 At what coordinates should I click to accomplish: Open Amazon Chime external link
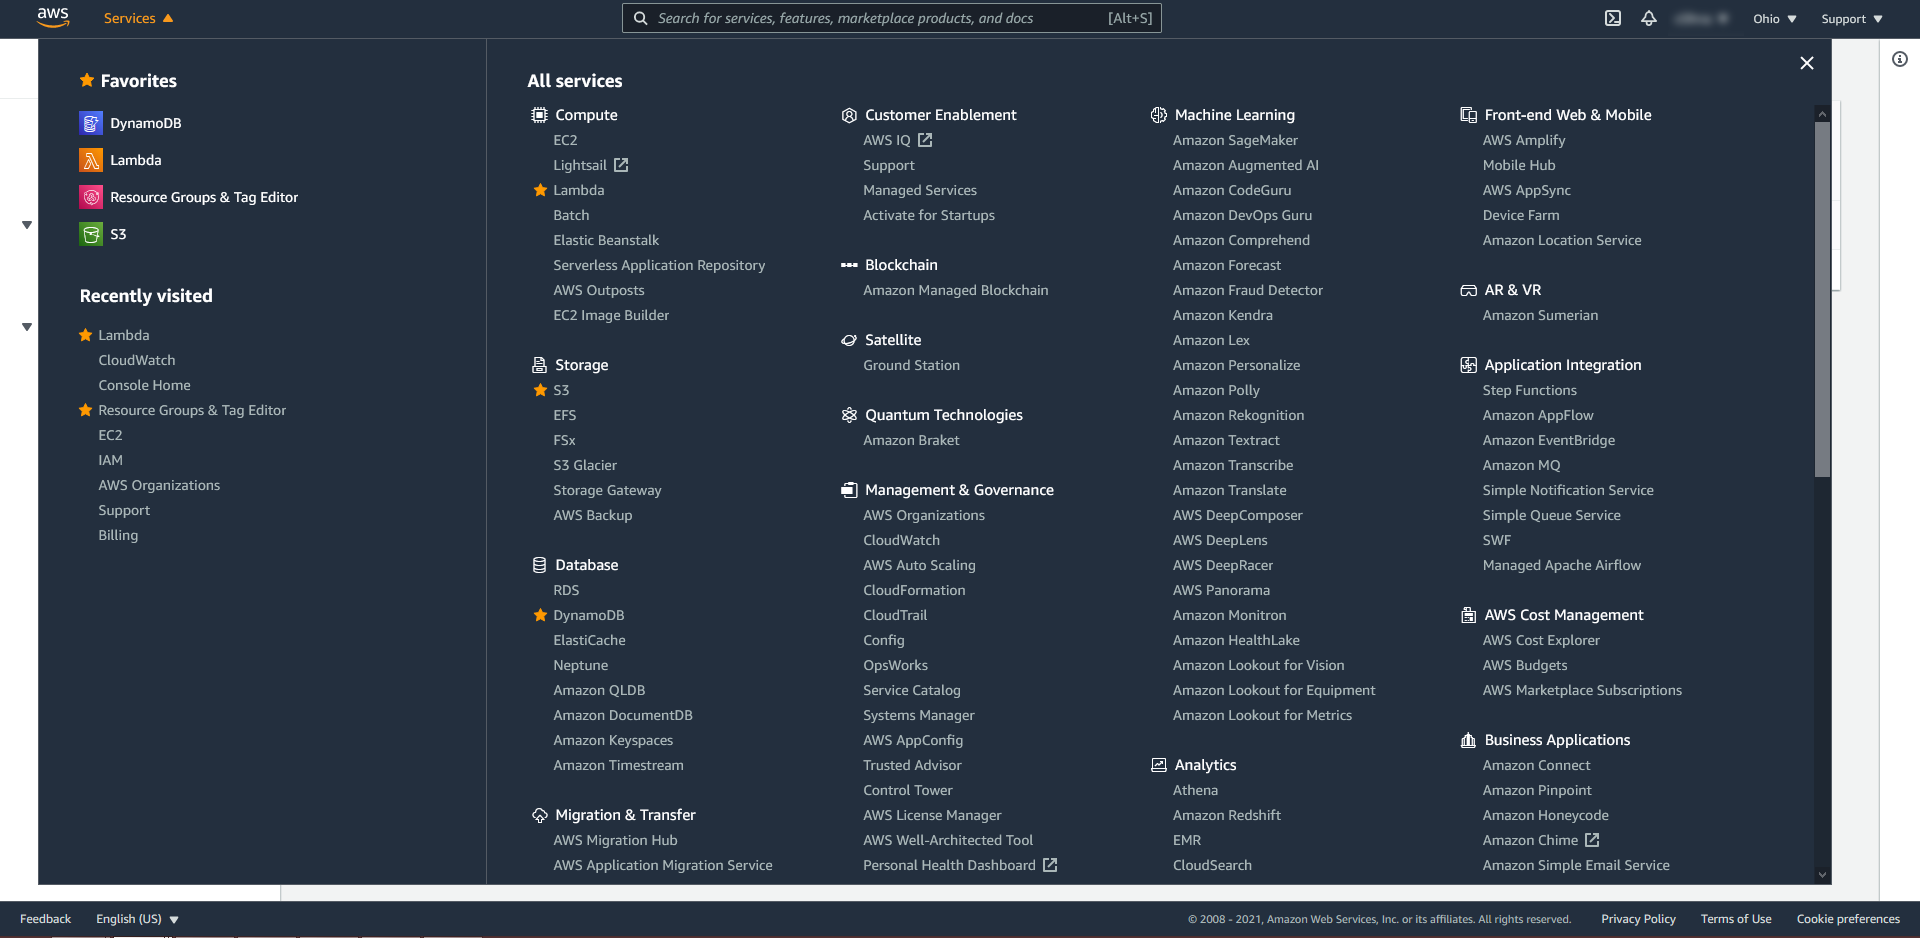click(1541, 840)
